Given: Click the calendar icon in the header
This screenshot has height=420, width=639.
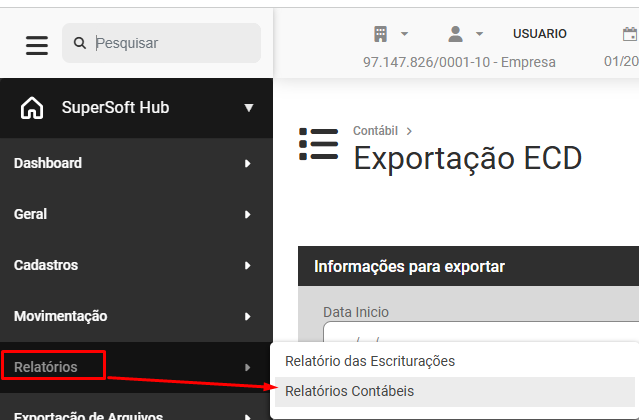Looking at the screenshot, I should (630, 34).
